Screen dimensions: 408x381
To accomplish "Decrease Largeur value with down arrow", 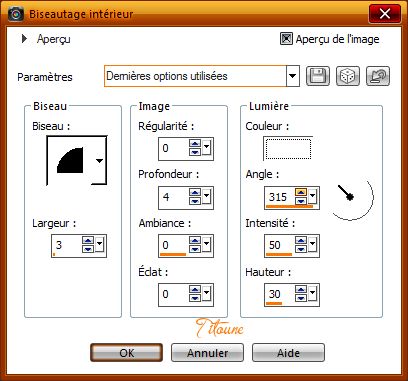I will 88,249.
